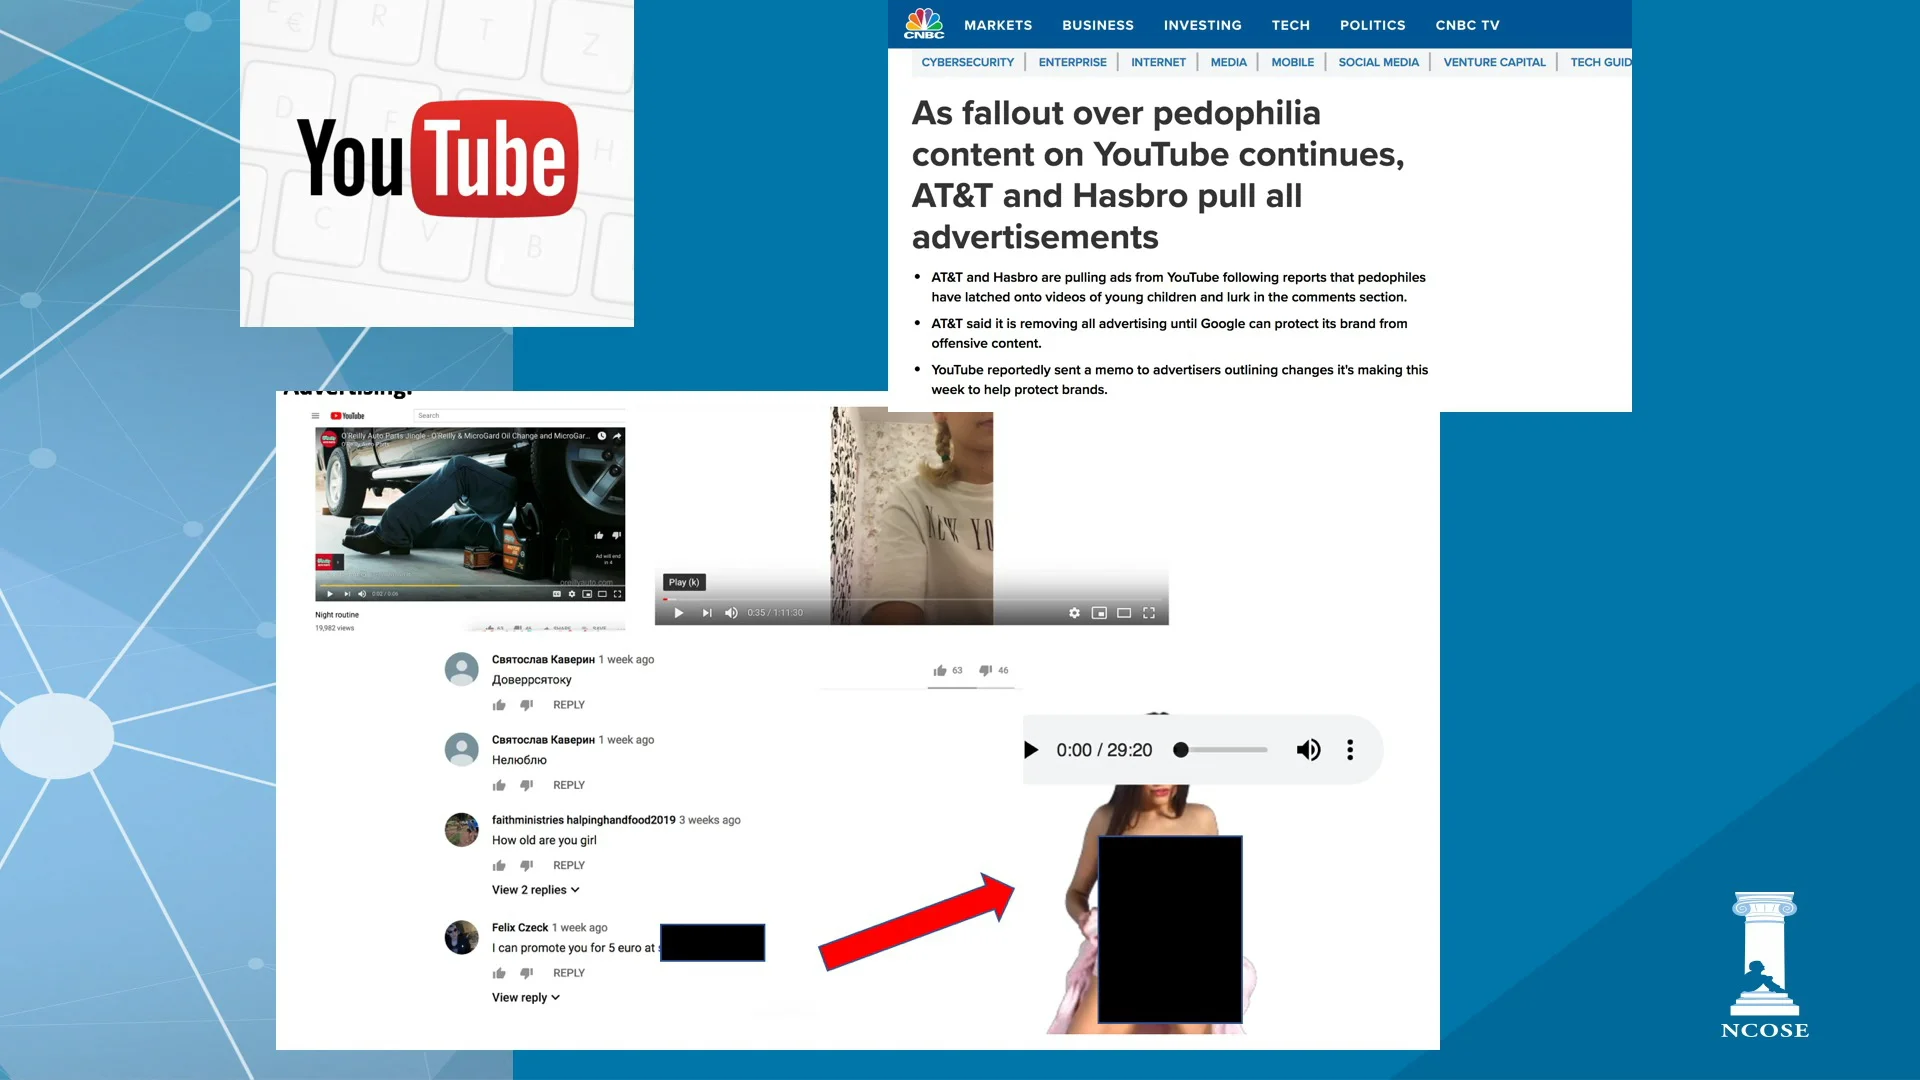
Task: Toggle the large video's miniplayer icon
Action: pos(1099,613)
